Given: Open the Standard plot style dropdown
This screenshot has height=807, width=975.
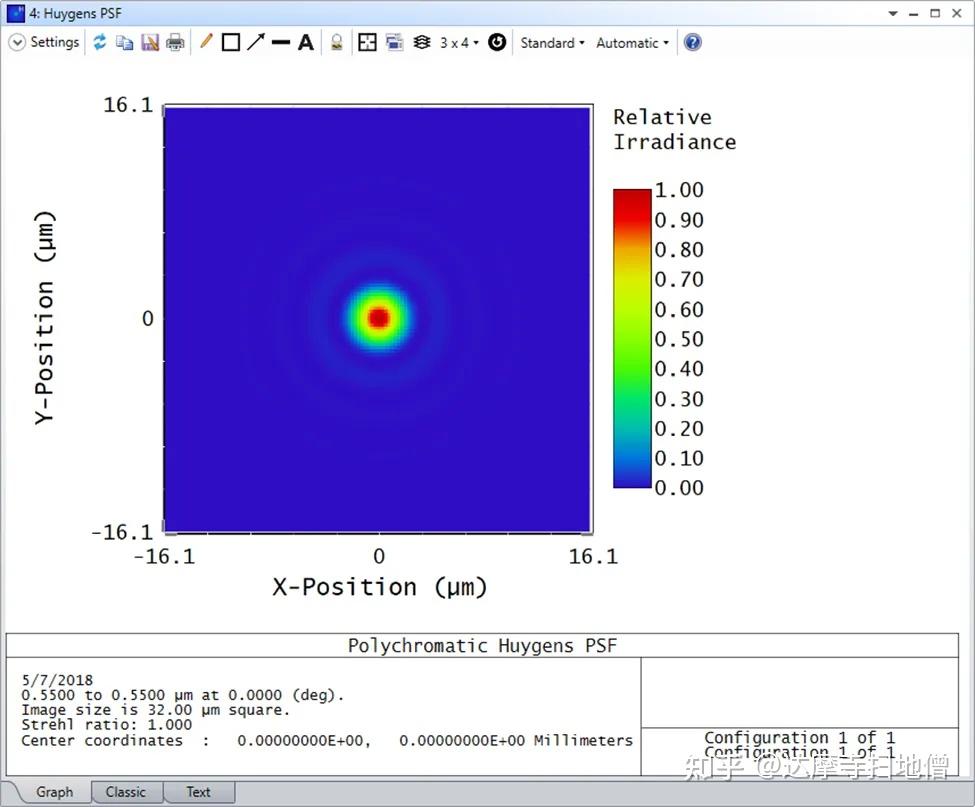Looking at the screenshot, I should coord(550,42).
